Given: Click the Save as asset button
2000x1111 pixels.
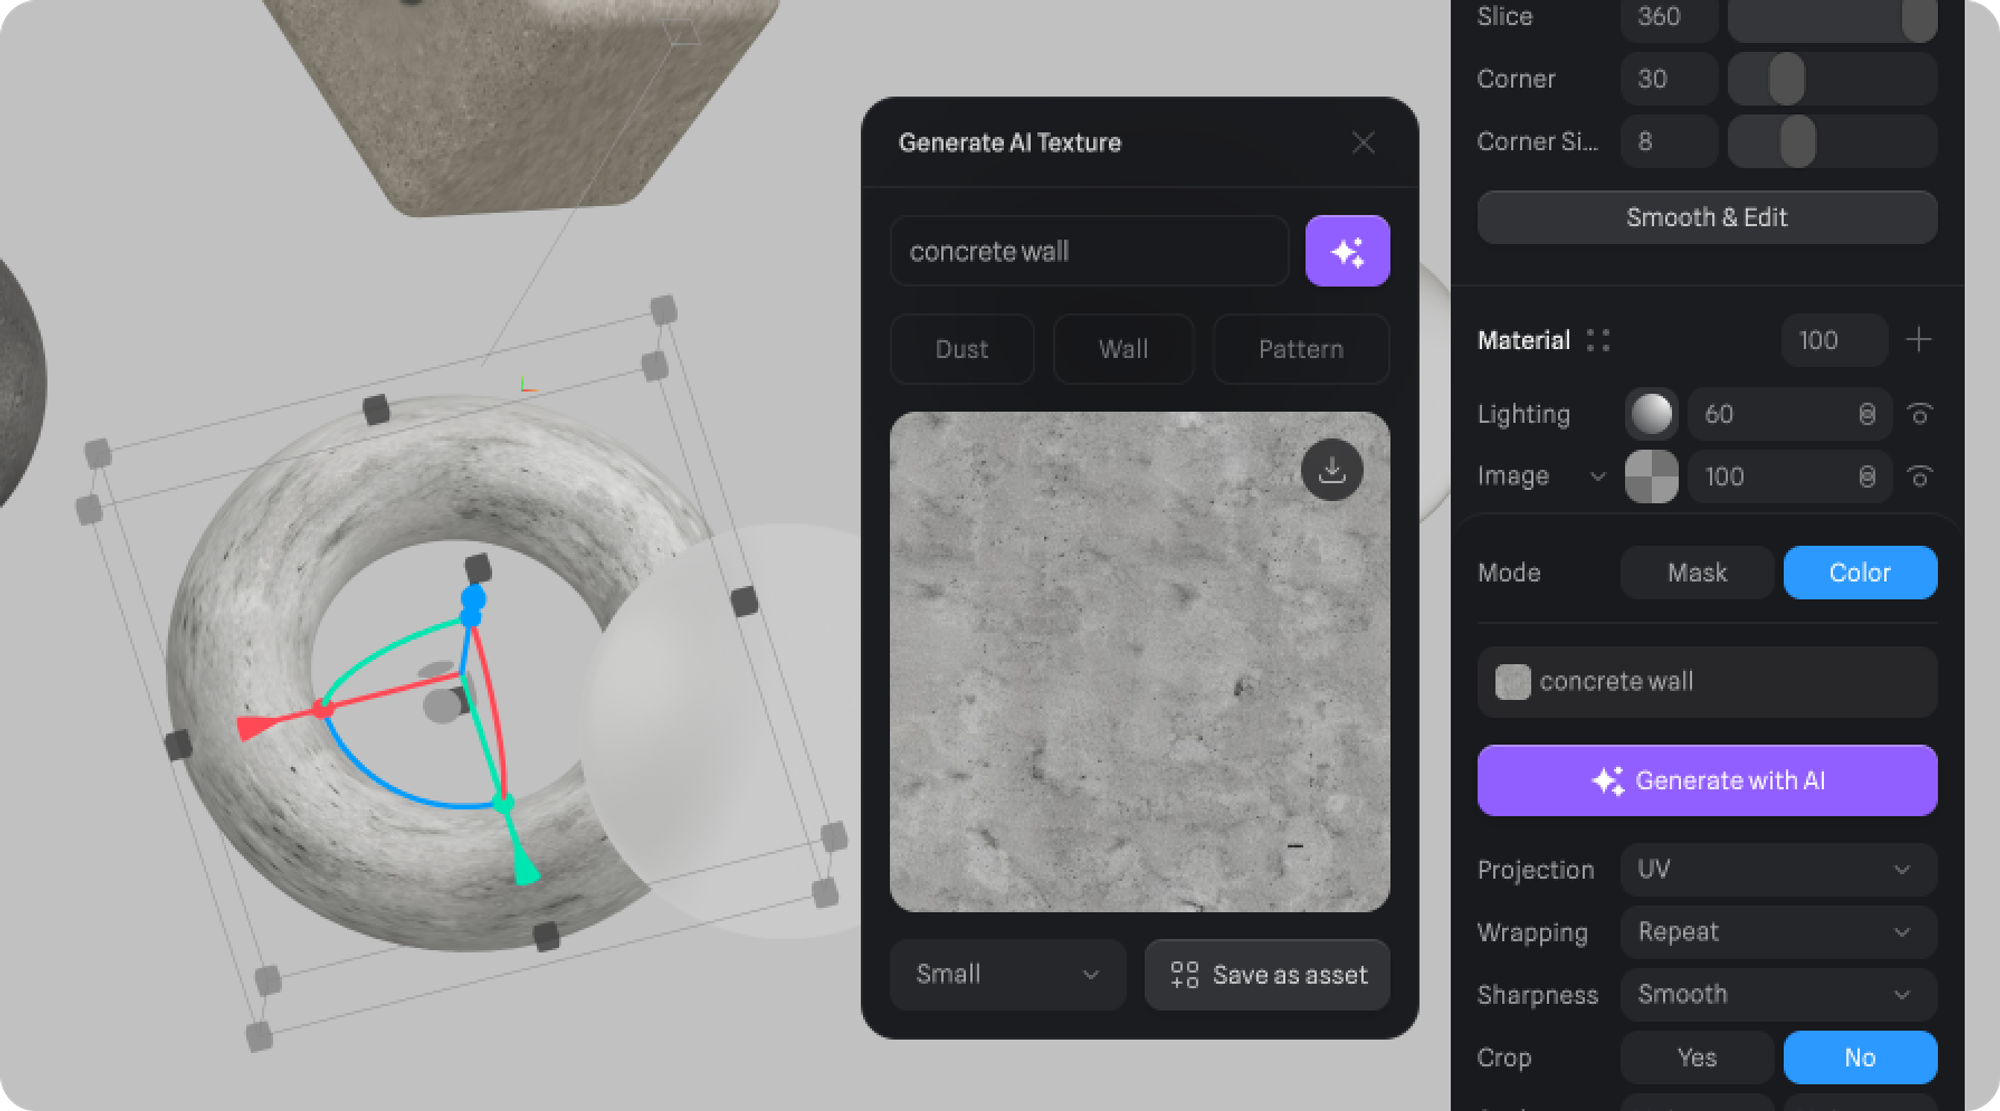Looking at the screenshot, I should (1267, 974).
